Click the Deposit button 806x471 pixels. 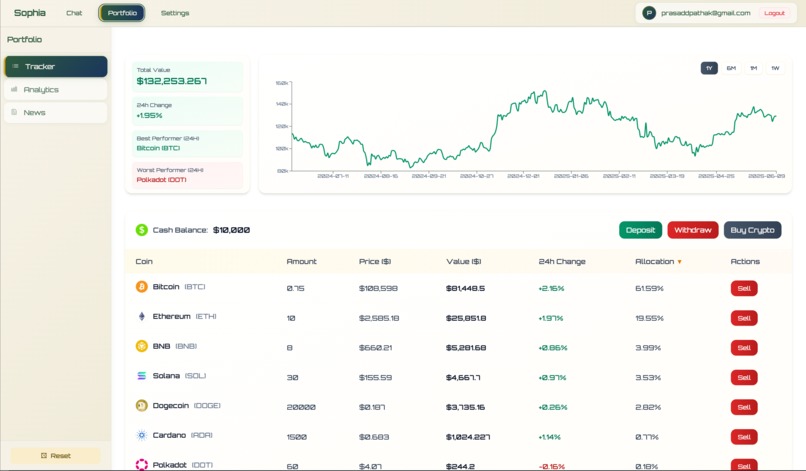640,230
